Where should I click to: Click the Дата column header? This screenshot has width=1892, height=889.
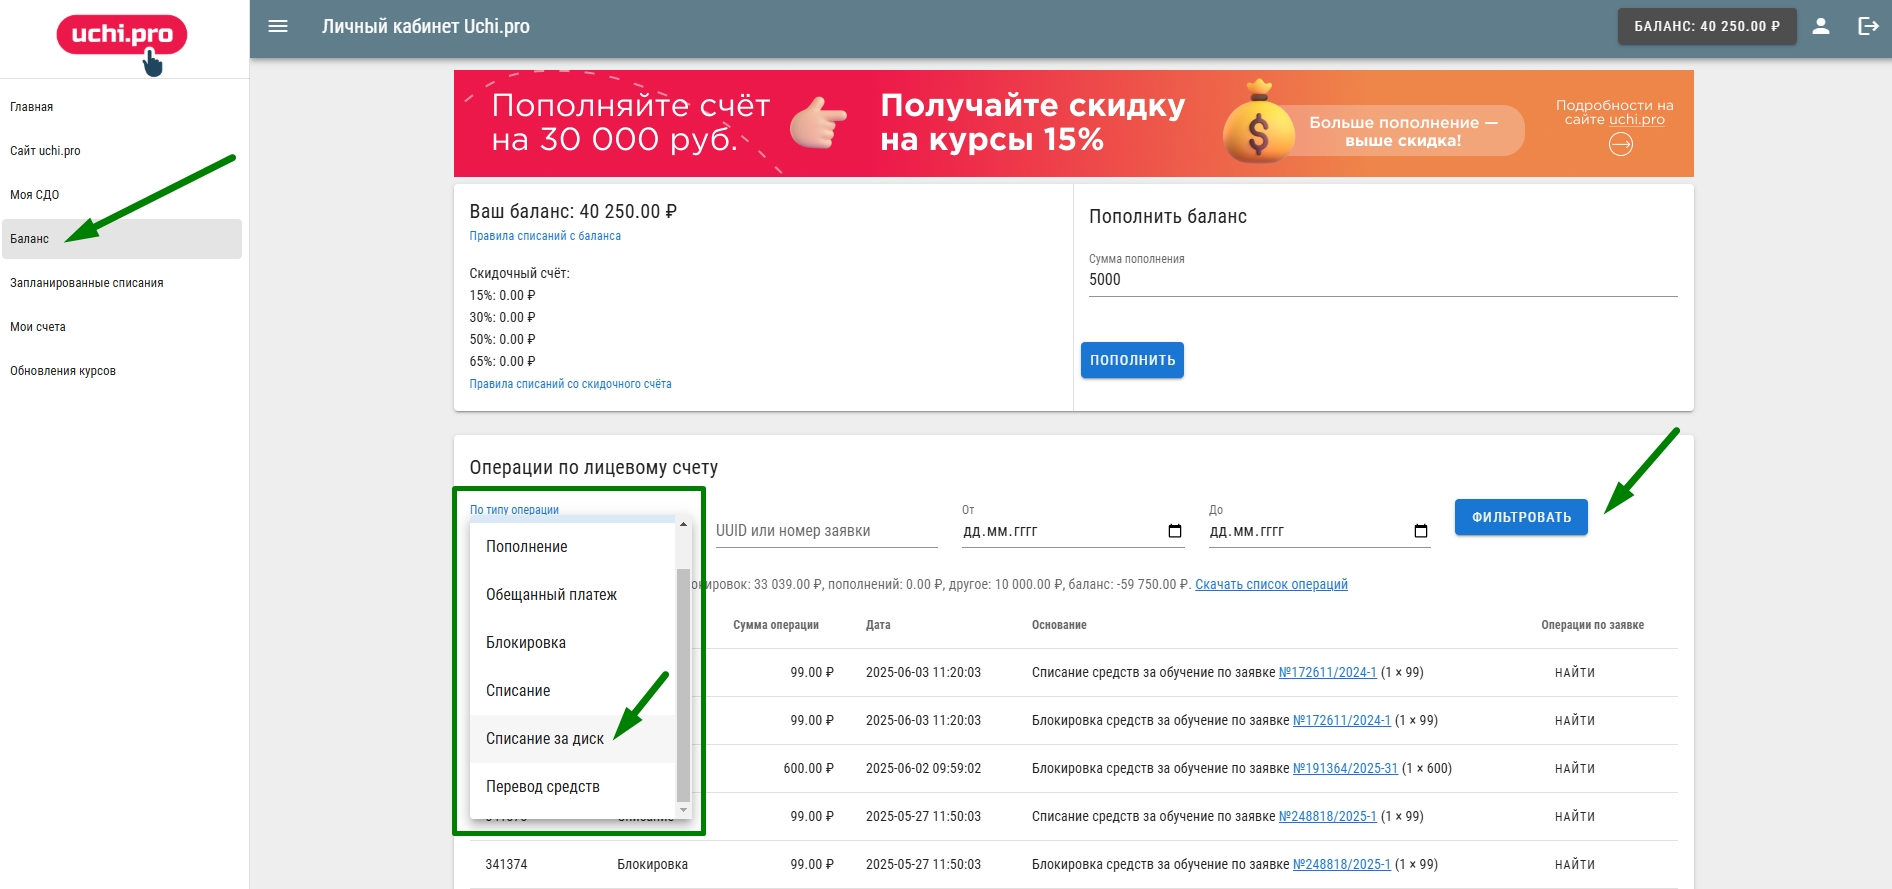878,625
